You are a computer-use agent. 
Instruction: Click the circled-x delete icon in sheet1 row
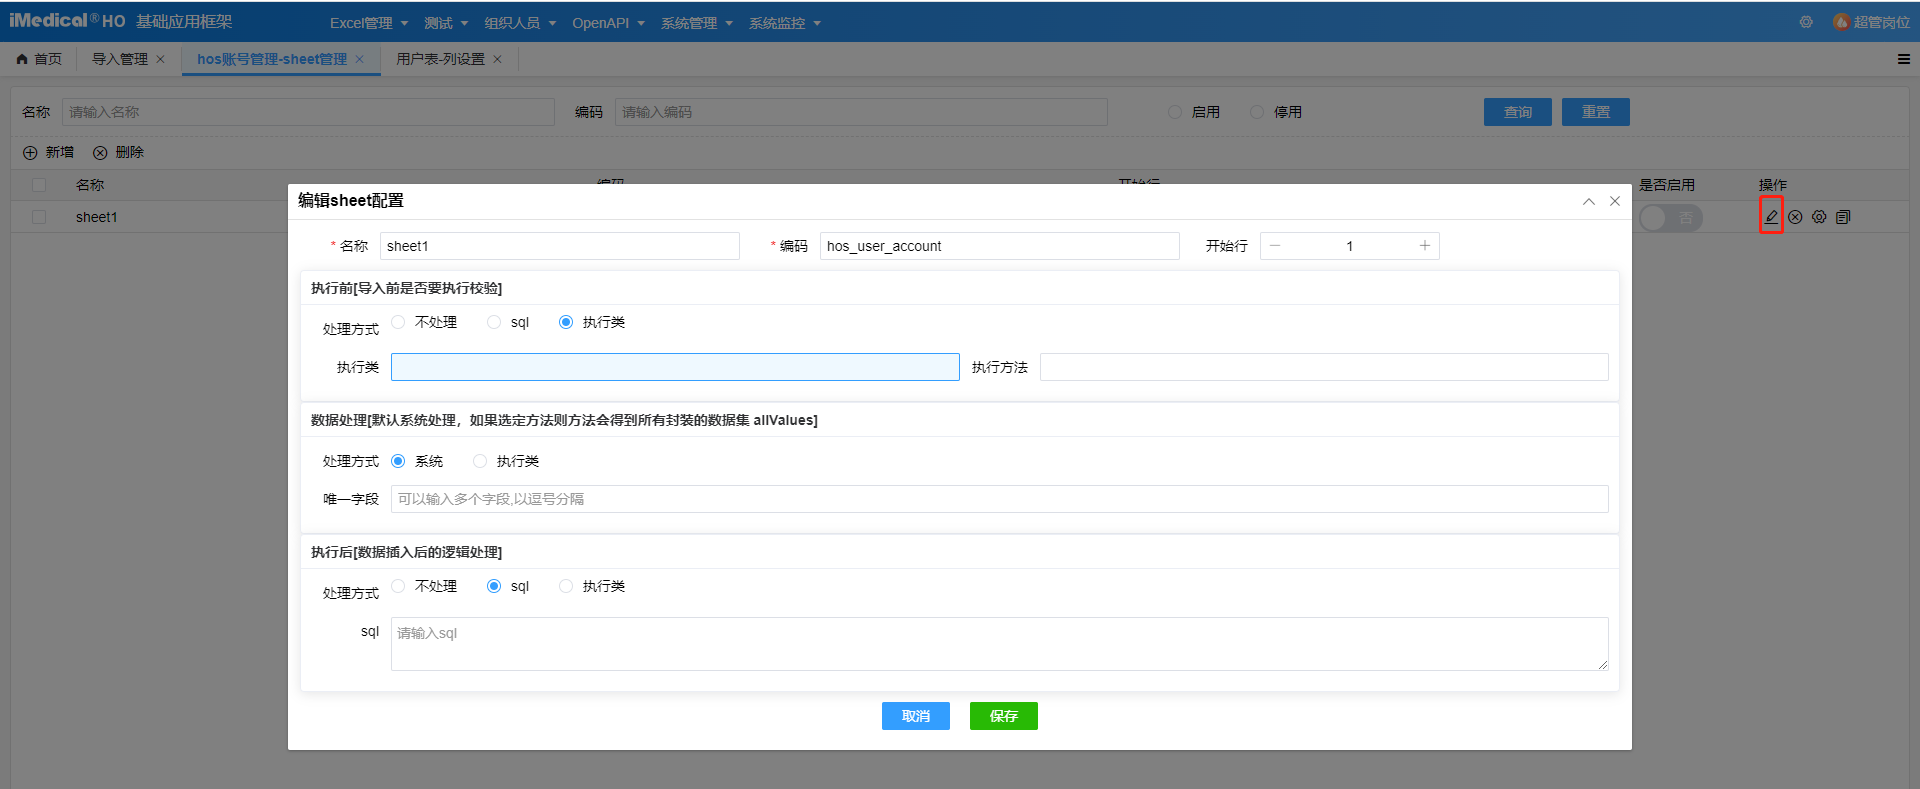pos(1795,217)
